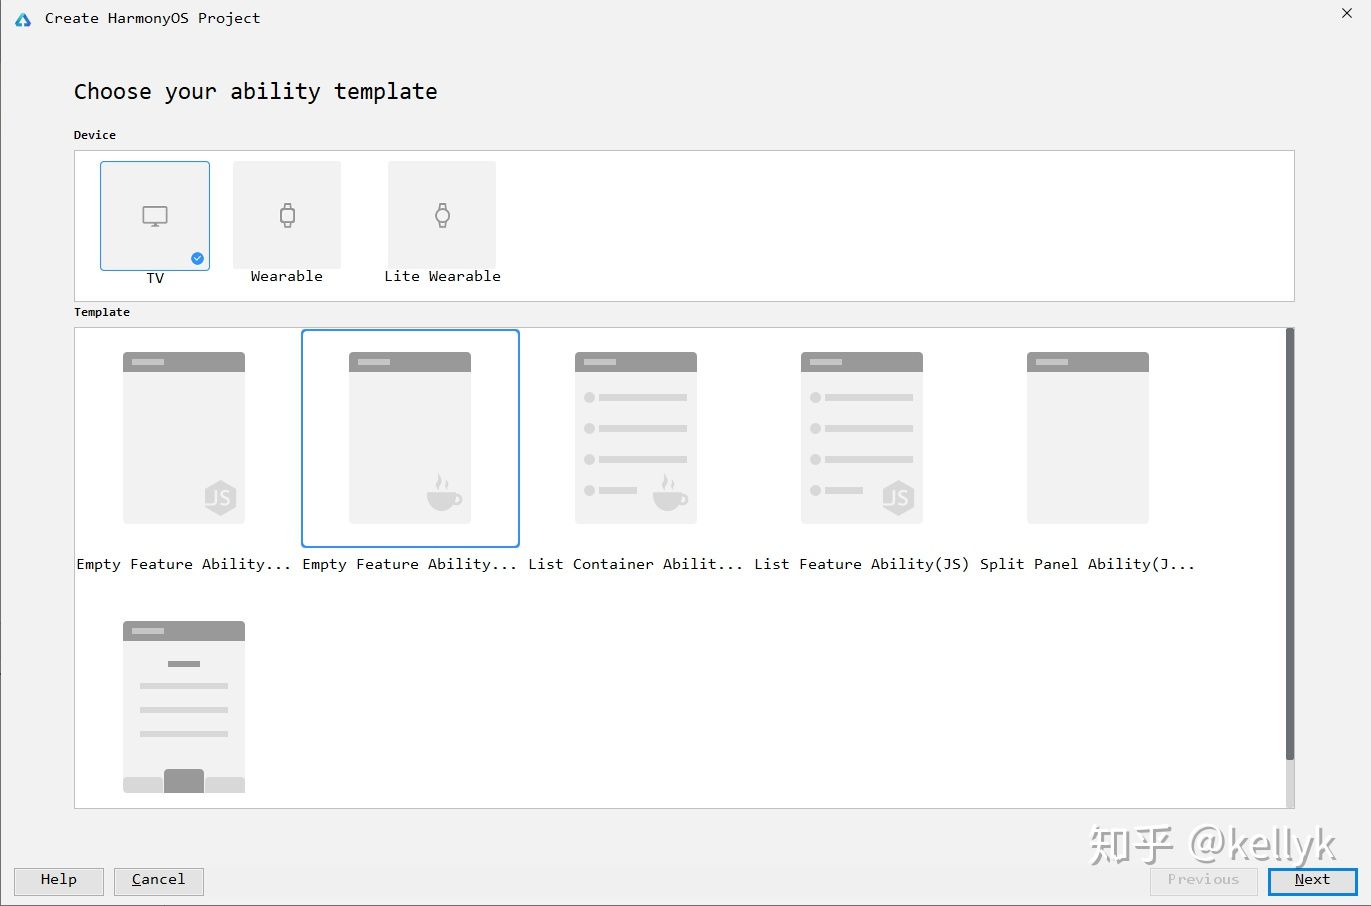1371x906 pixels.
Task: Click the "Lite Wearable" device label
Action: [442, 276]
